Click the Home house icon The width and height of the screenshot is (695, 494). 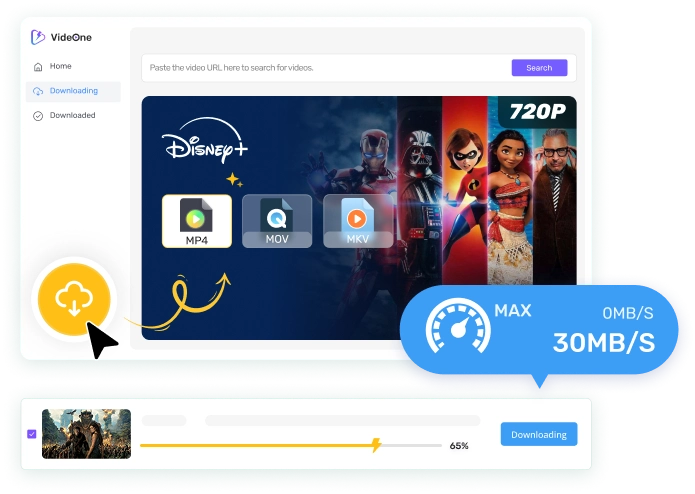pyautogui.click(x=38, y=67)
